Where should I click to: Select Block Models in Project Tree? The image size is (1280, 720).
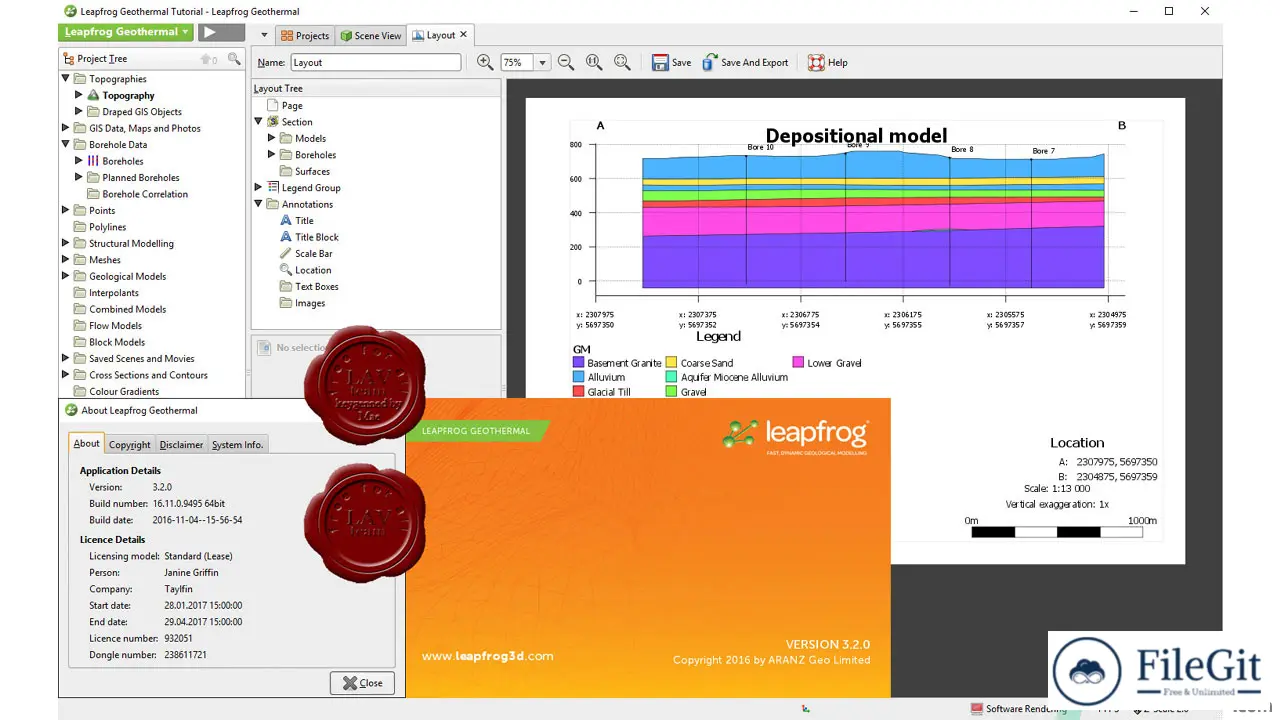(117, 342)
